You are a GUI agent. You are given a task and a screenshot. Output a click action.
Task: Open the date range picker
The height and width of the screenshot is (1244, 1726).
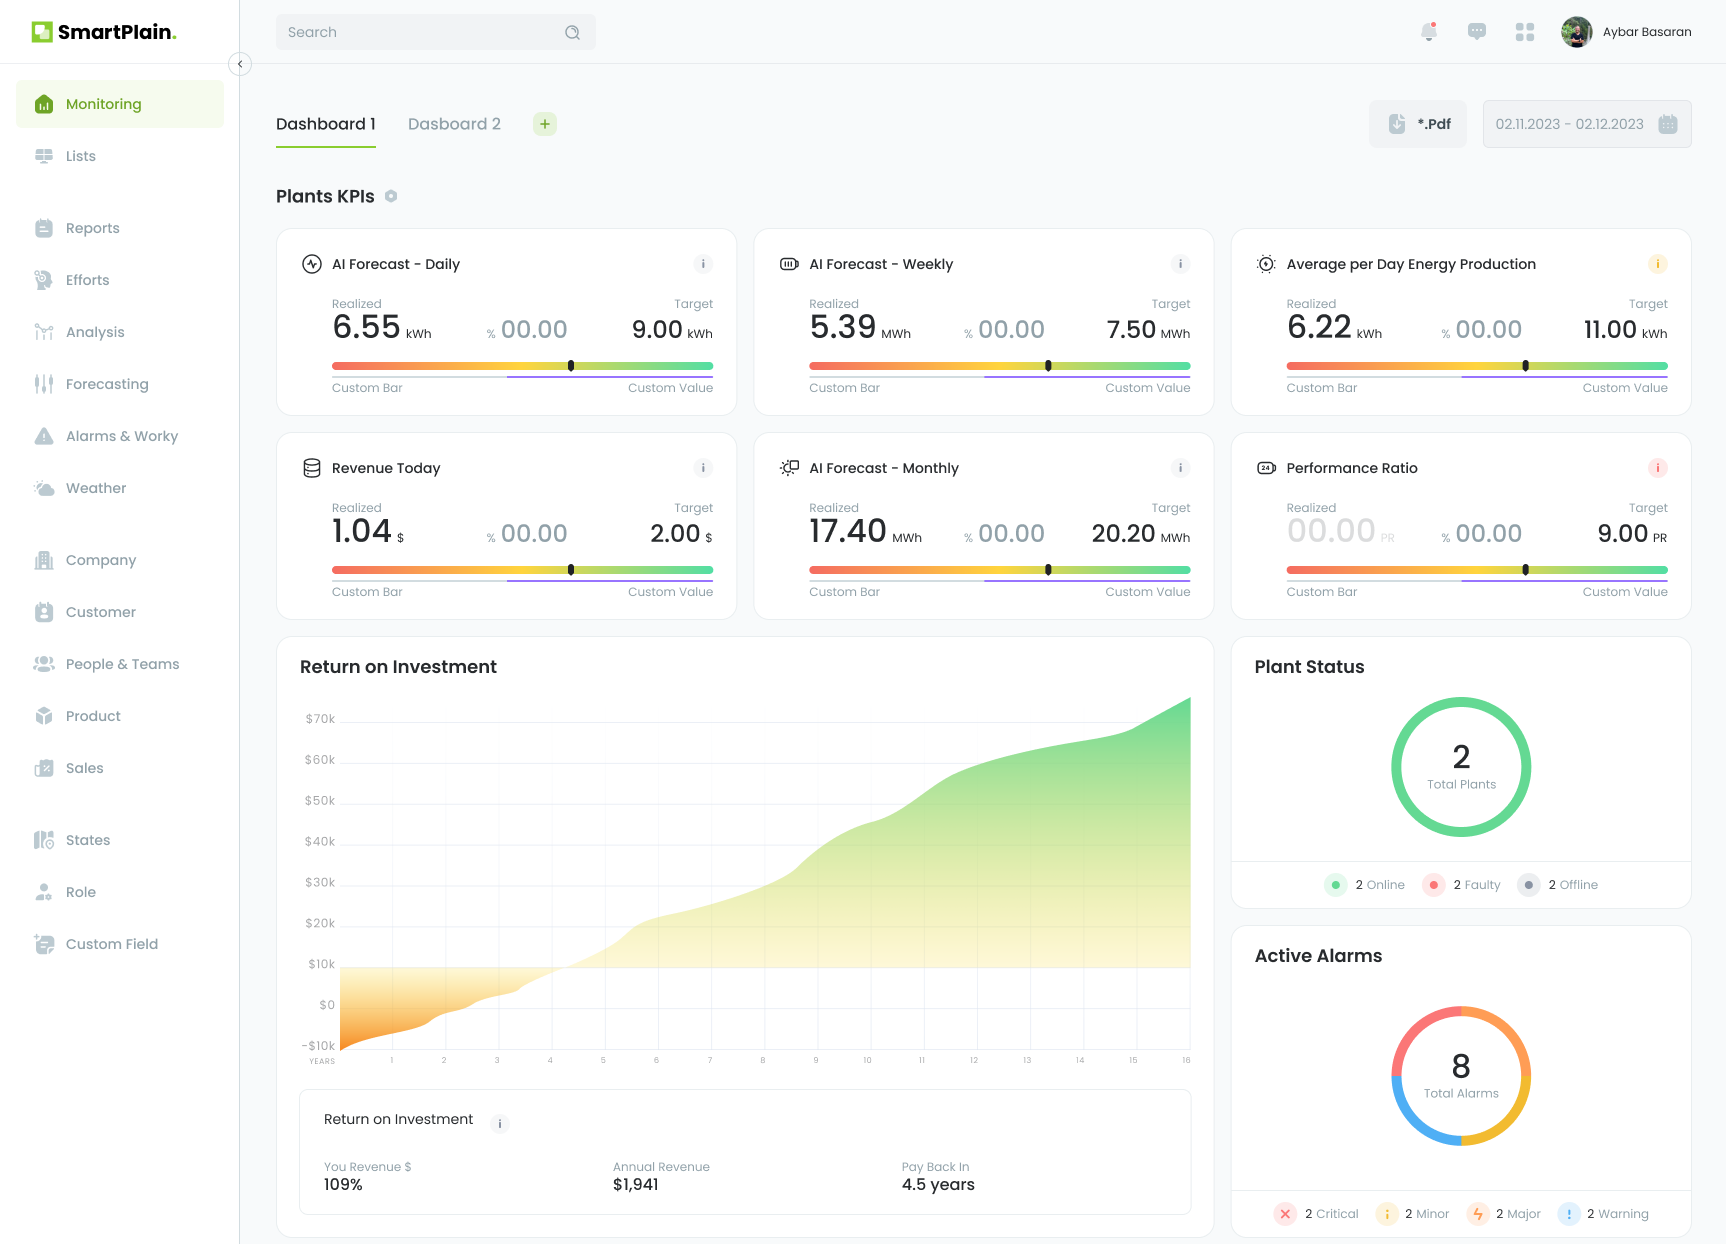coord(1586,124)
